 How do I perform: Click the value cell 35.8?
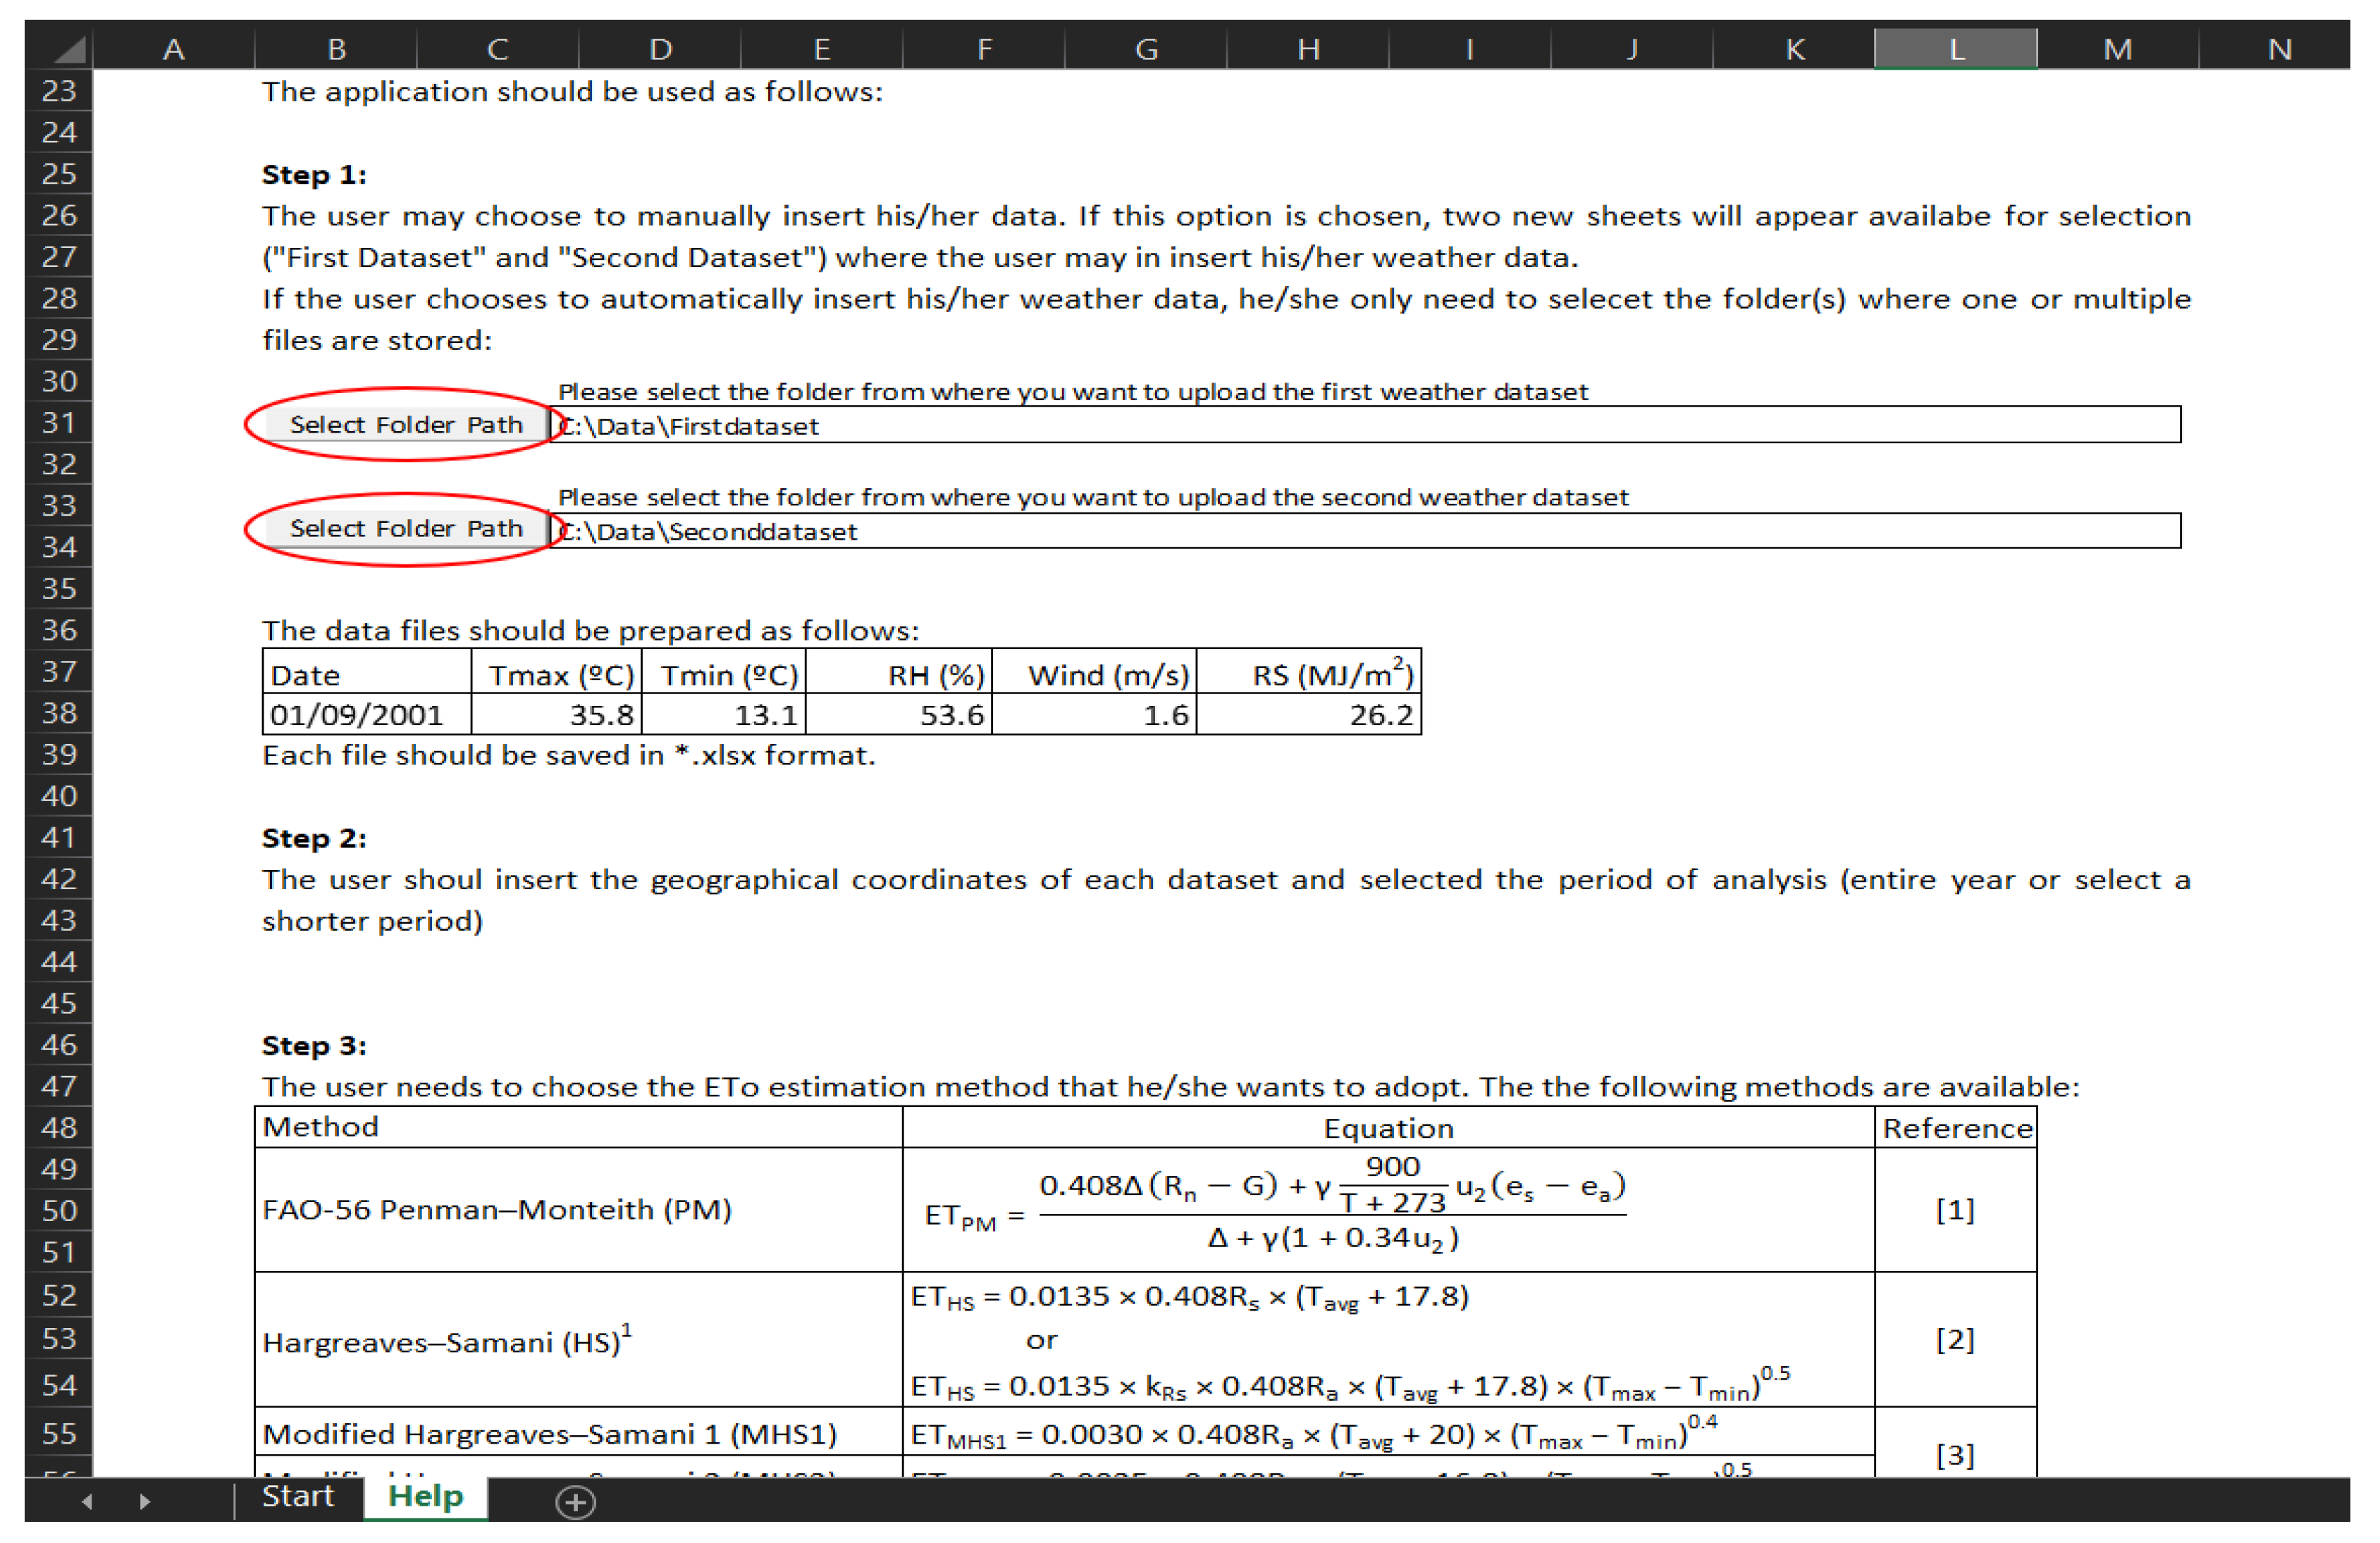click(x=557, y=714)
